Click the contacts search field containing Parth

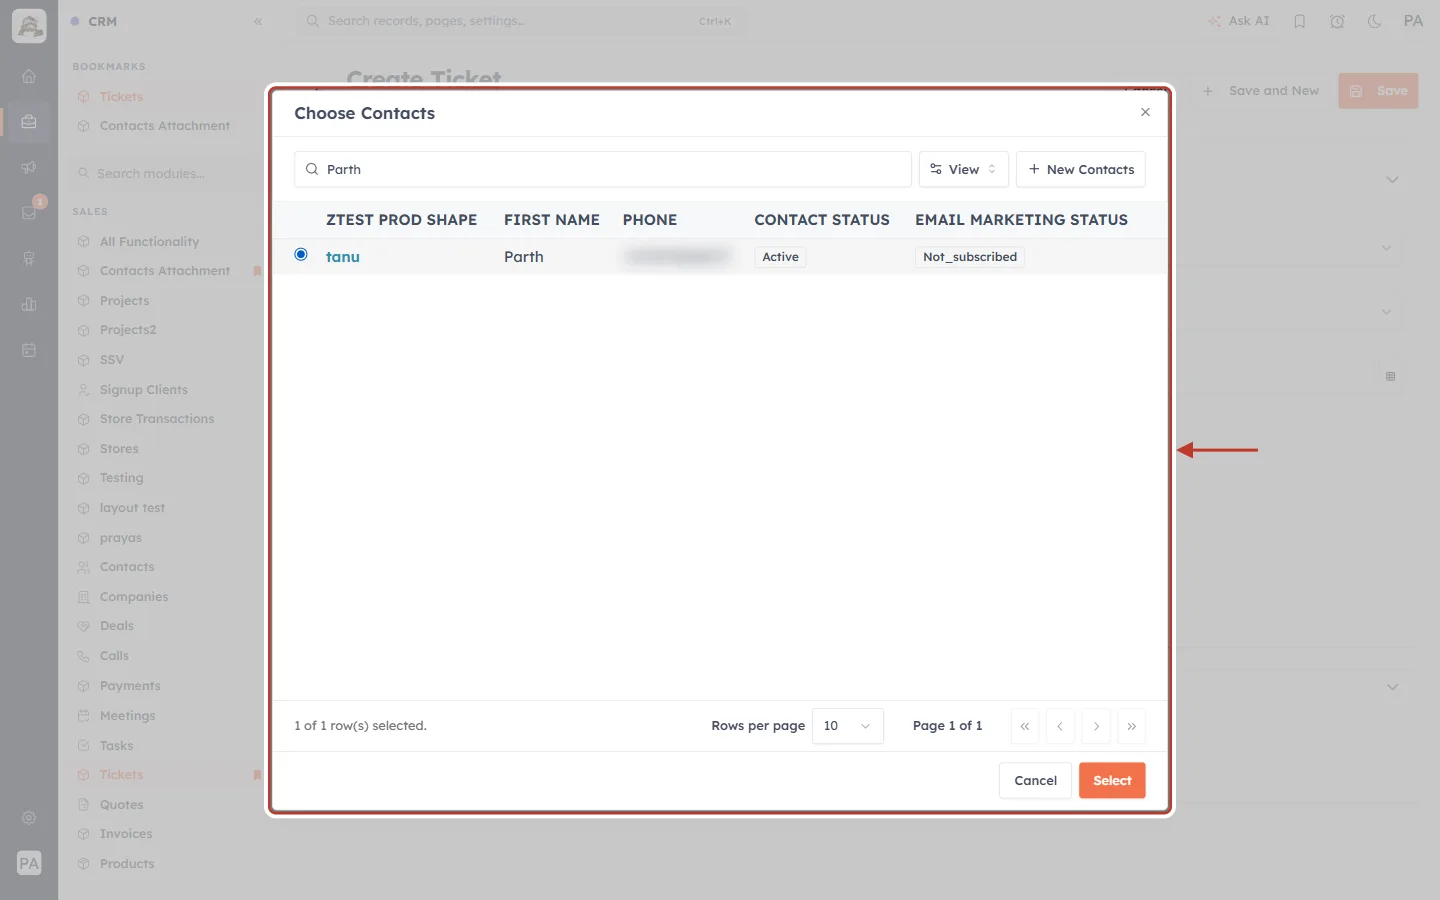(603, 169)
